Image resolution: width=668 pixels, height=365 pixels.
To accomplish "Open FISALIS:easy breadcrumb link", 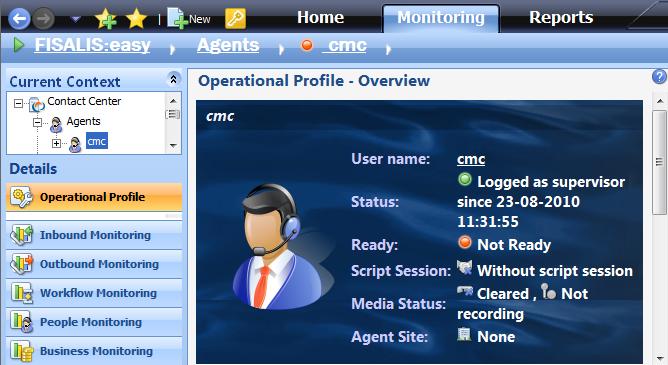I will click(92, 45).
